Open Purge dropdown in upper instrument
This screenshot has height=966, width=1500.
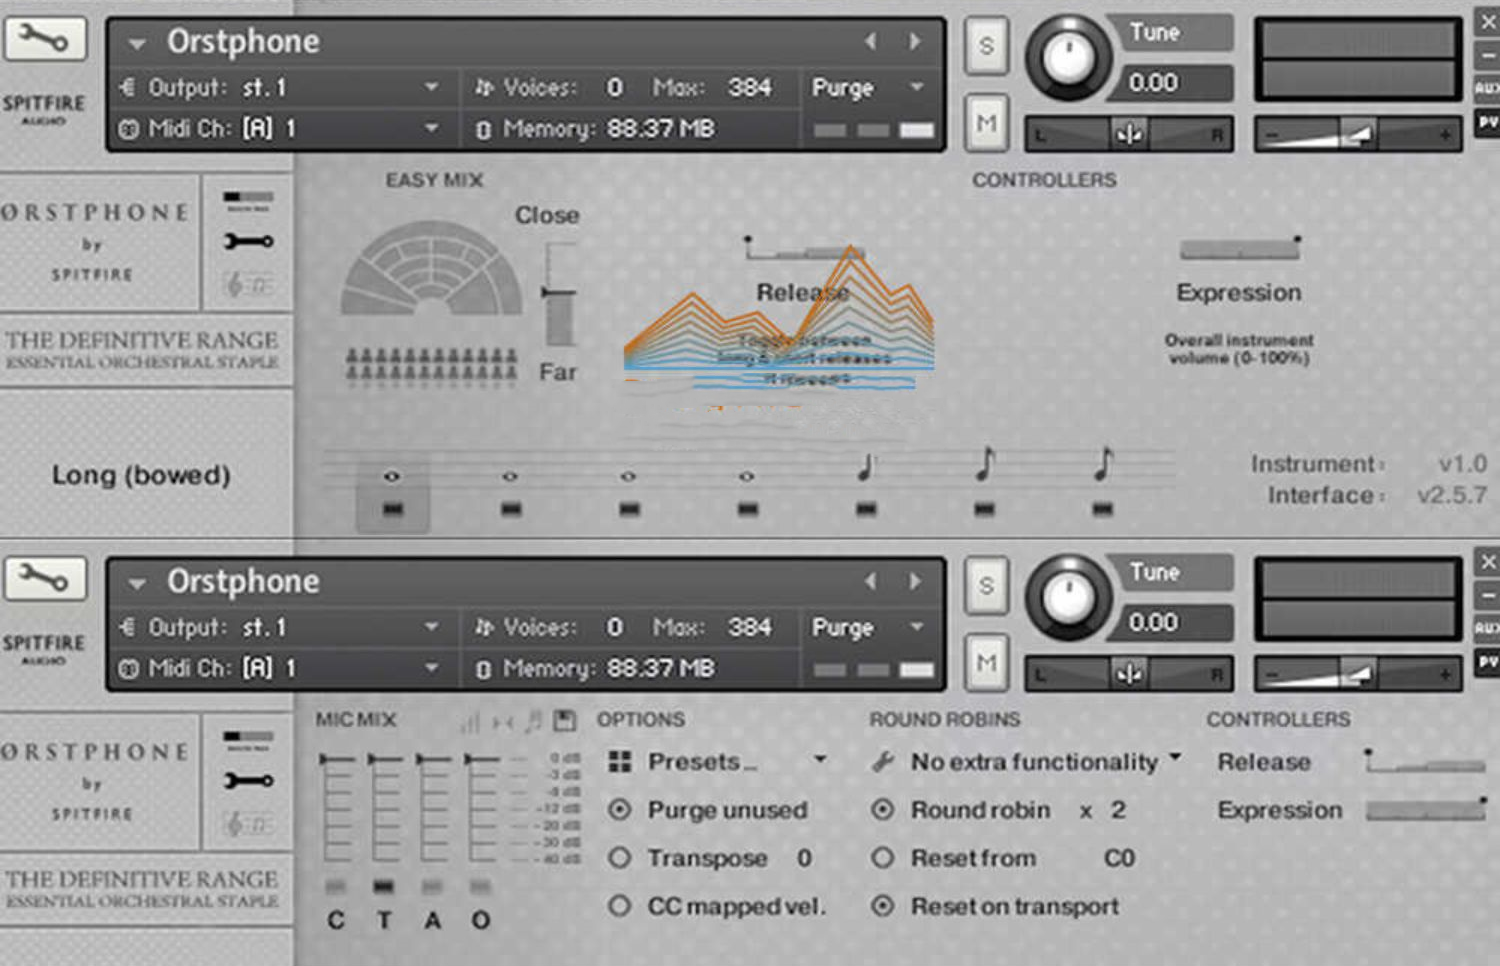[x=917, y=88]
